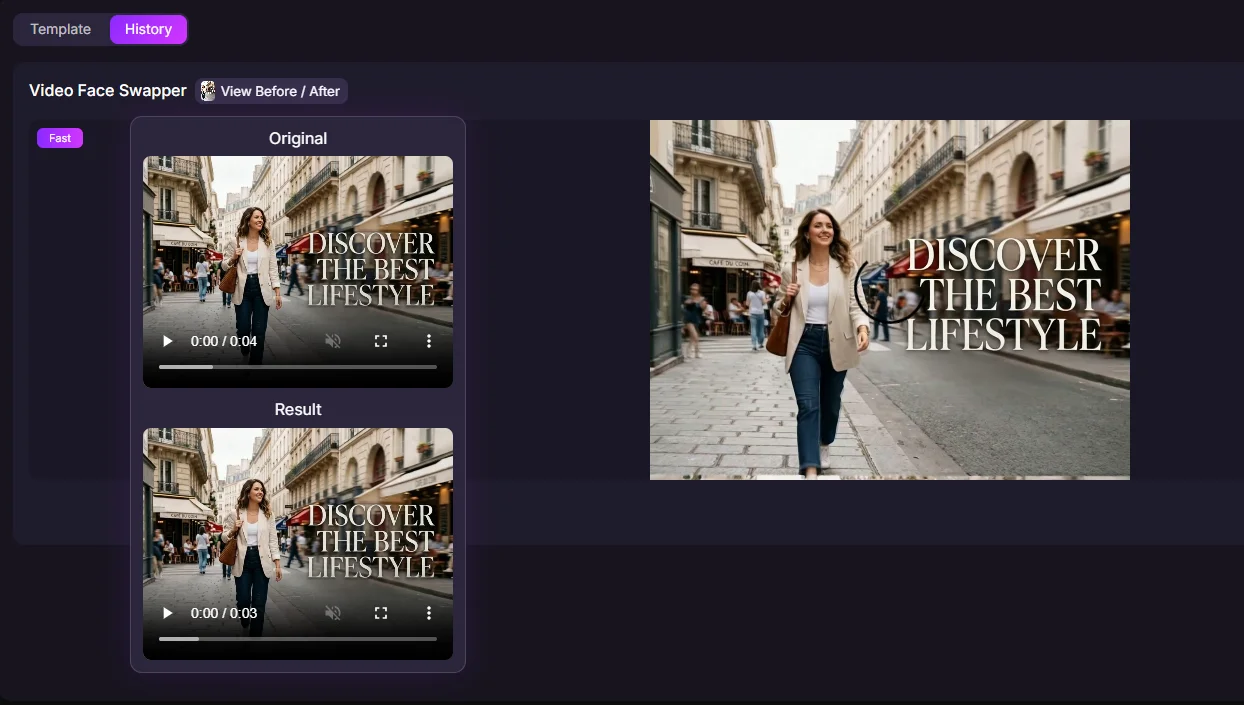Image resolution: width=1244 pixels, height=705 pixels.
Task: Click the Result video time display 0:00 / 0:03
Action: tap(224, 613)
